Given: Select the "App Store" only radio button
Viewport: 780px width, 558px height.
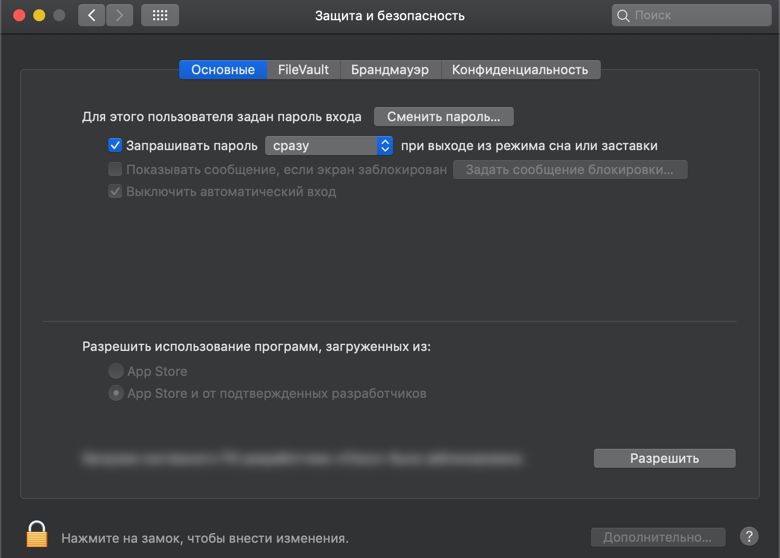Looking at the screenshot, I should point(116,372).
